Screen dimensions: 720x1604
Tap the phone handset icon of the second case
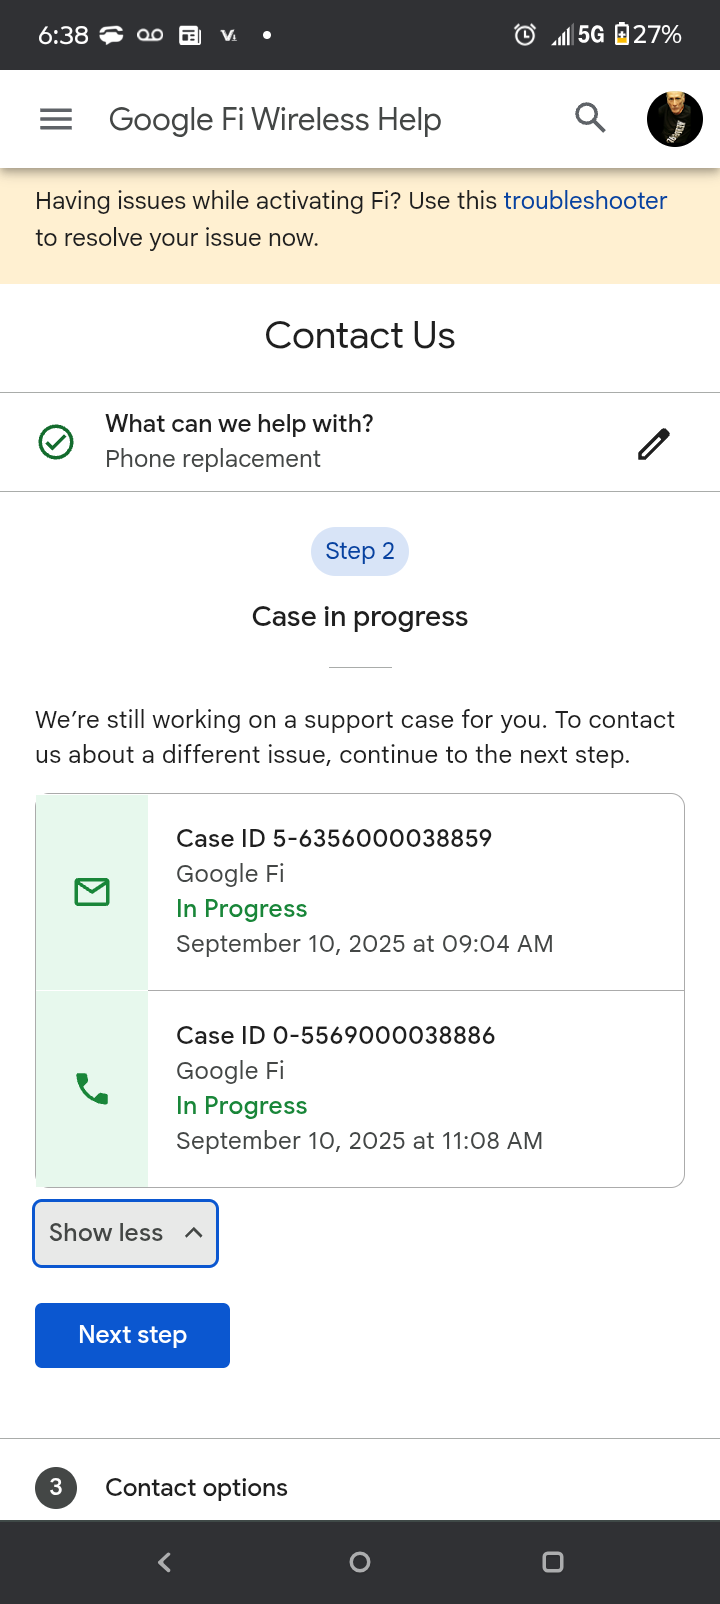pos(92,1088)
